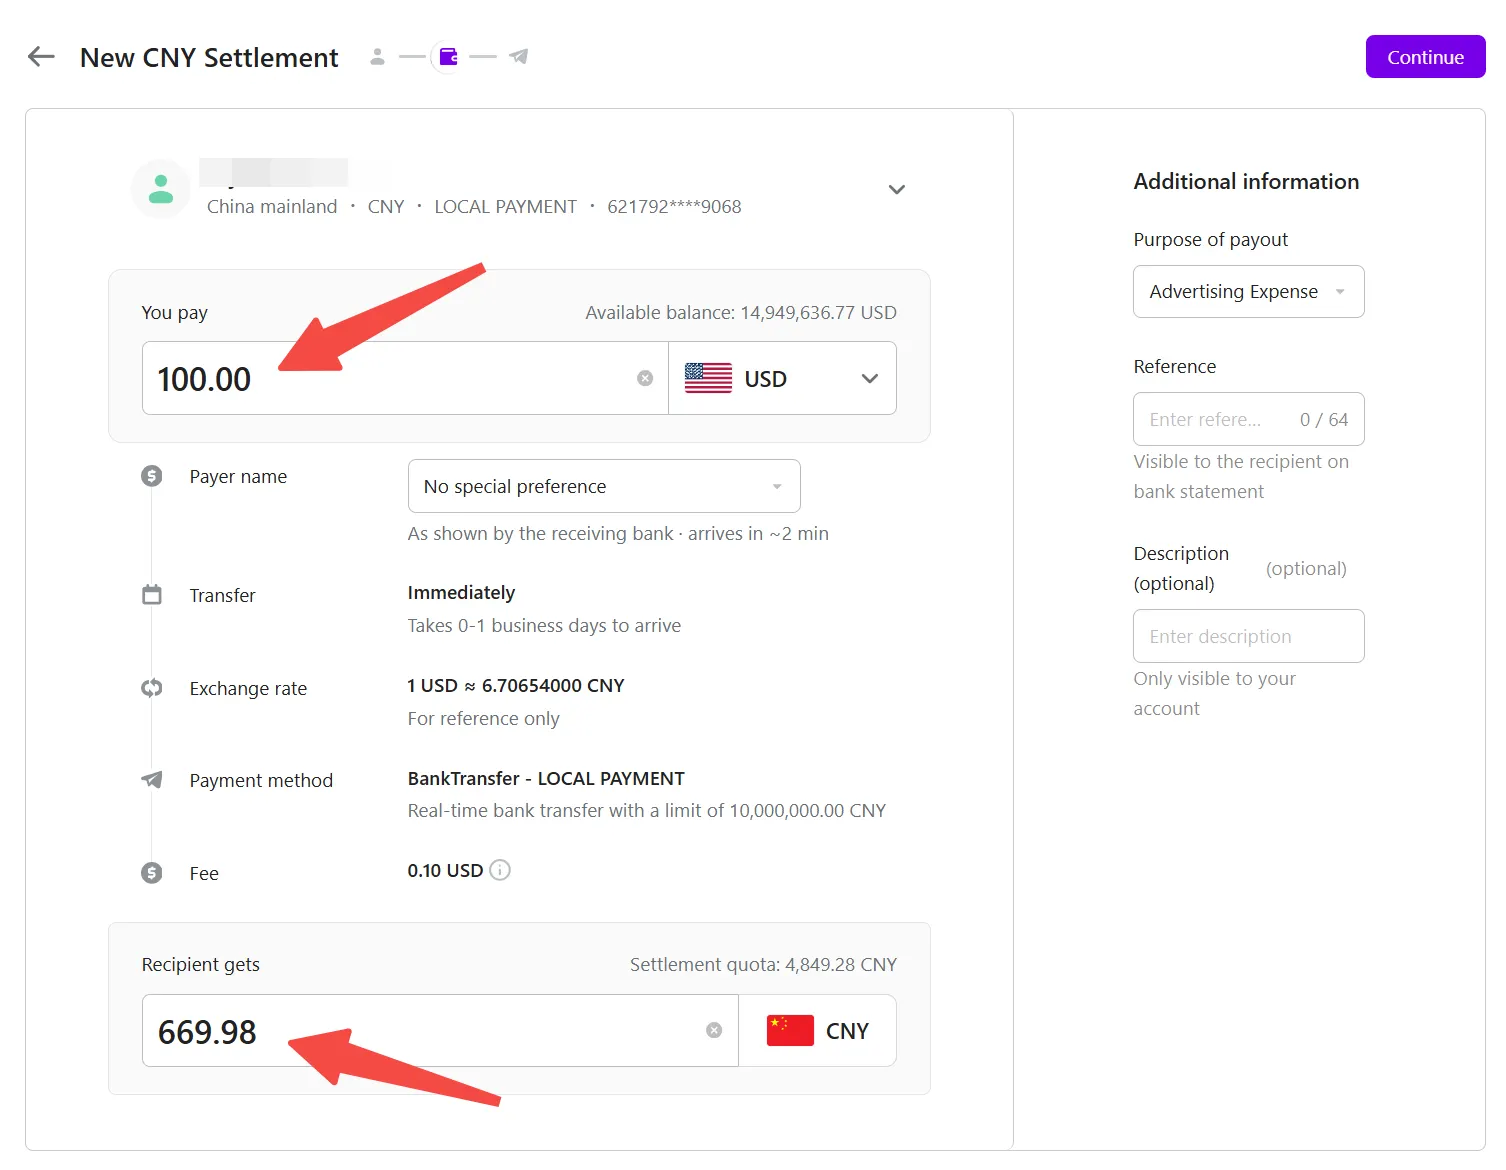Click the recipient step person icon

click(377, 57)
